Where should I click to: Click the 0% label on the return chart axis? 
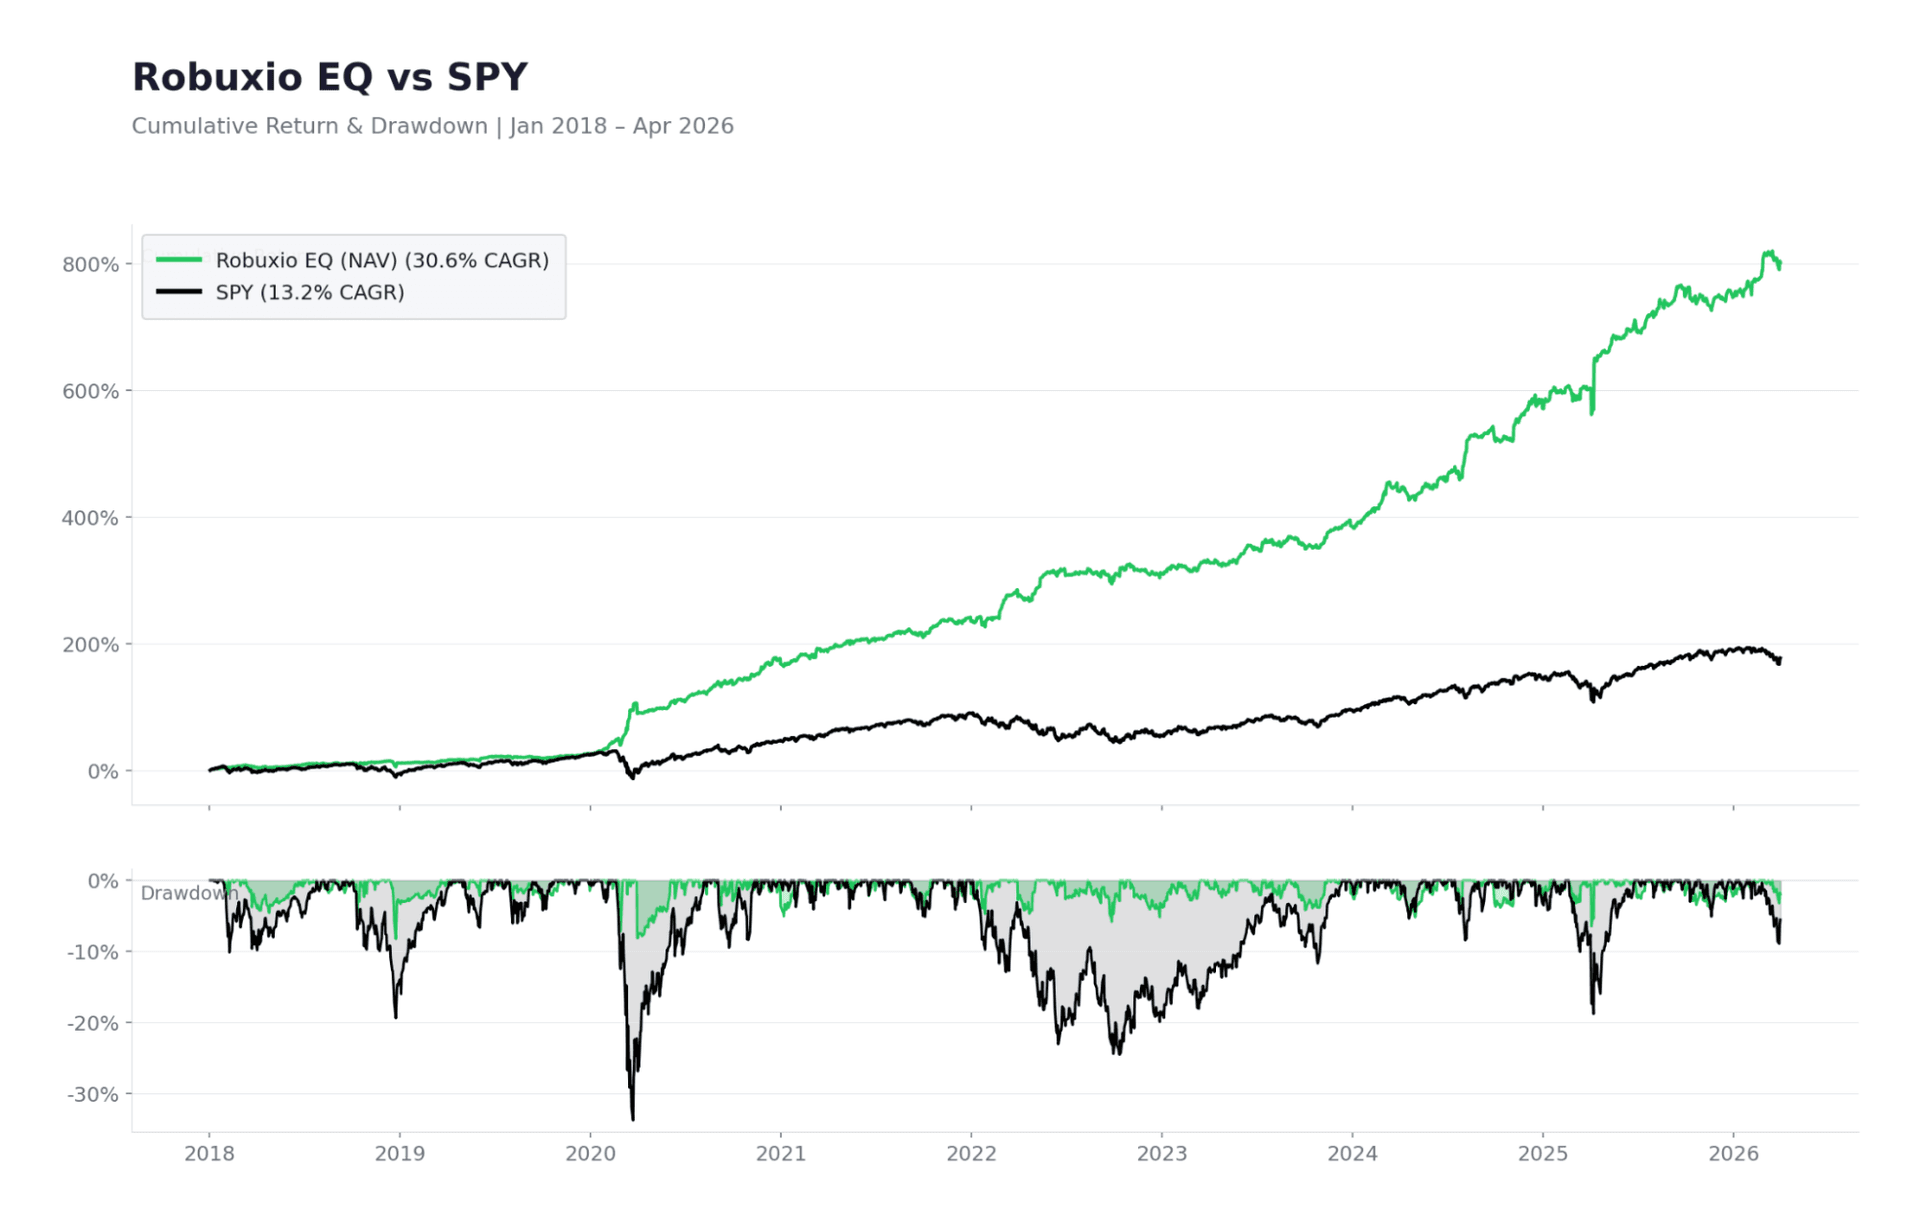tap(102, 772)
